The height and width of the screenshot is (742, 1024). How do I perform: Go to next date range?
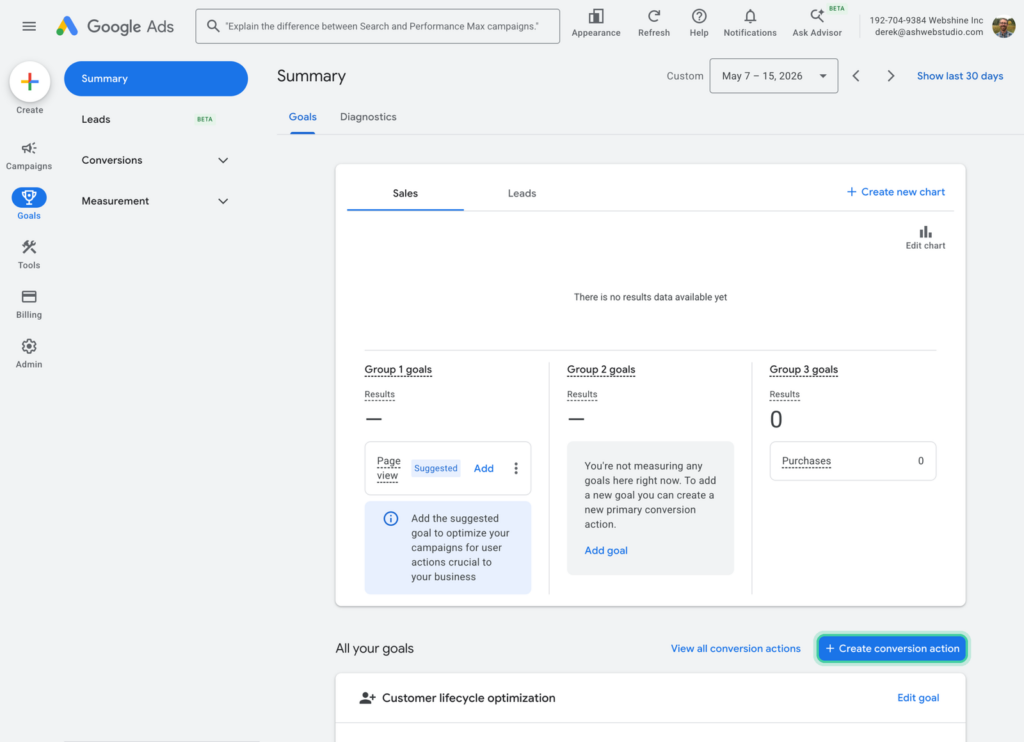click(891, 76)
